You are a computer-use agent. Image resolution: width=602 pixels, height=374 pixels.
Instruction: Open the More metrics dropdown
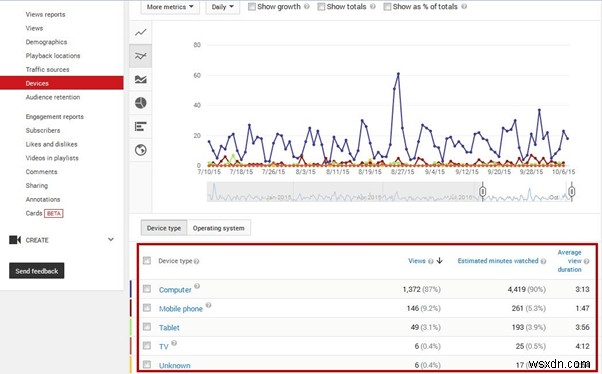coord(170,7)
